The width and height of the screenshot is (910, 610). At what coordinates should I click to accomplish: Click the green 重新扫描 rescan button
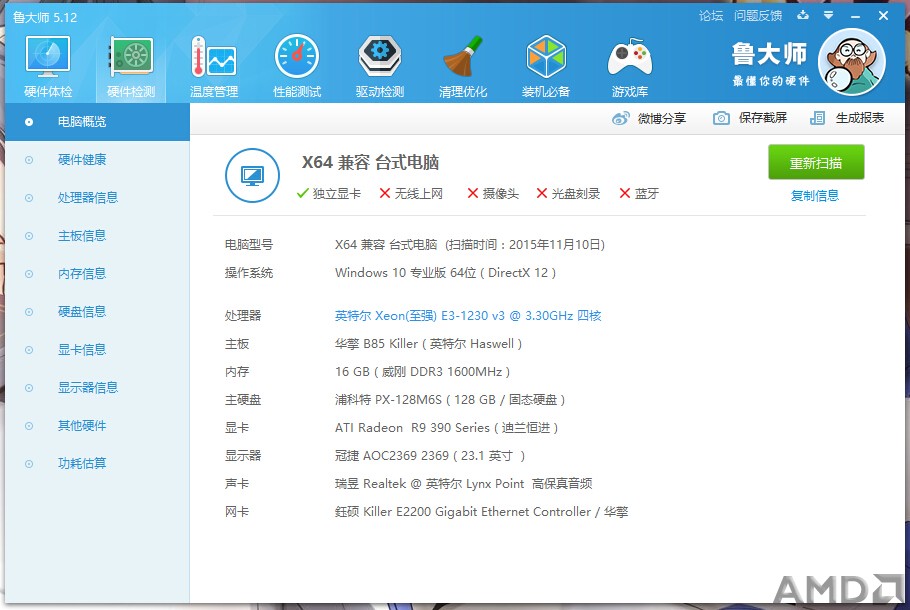[816, 163]
